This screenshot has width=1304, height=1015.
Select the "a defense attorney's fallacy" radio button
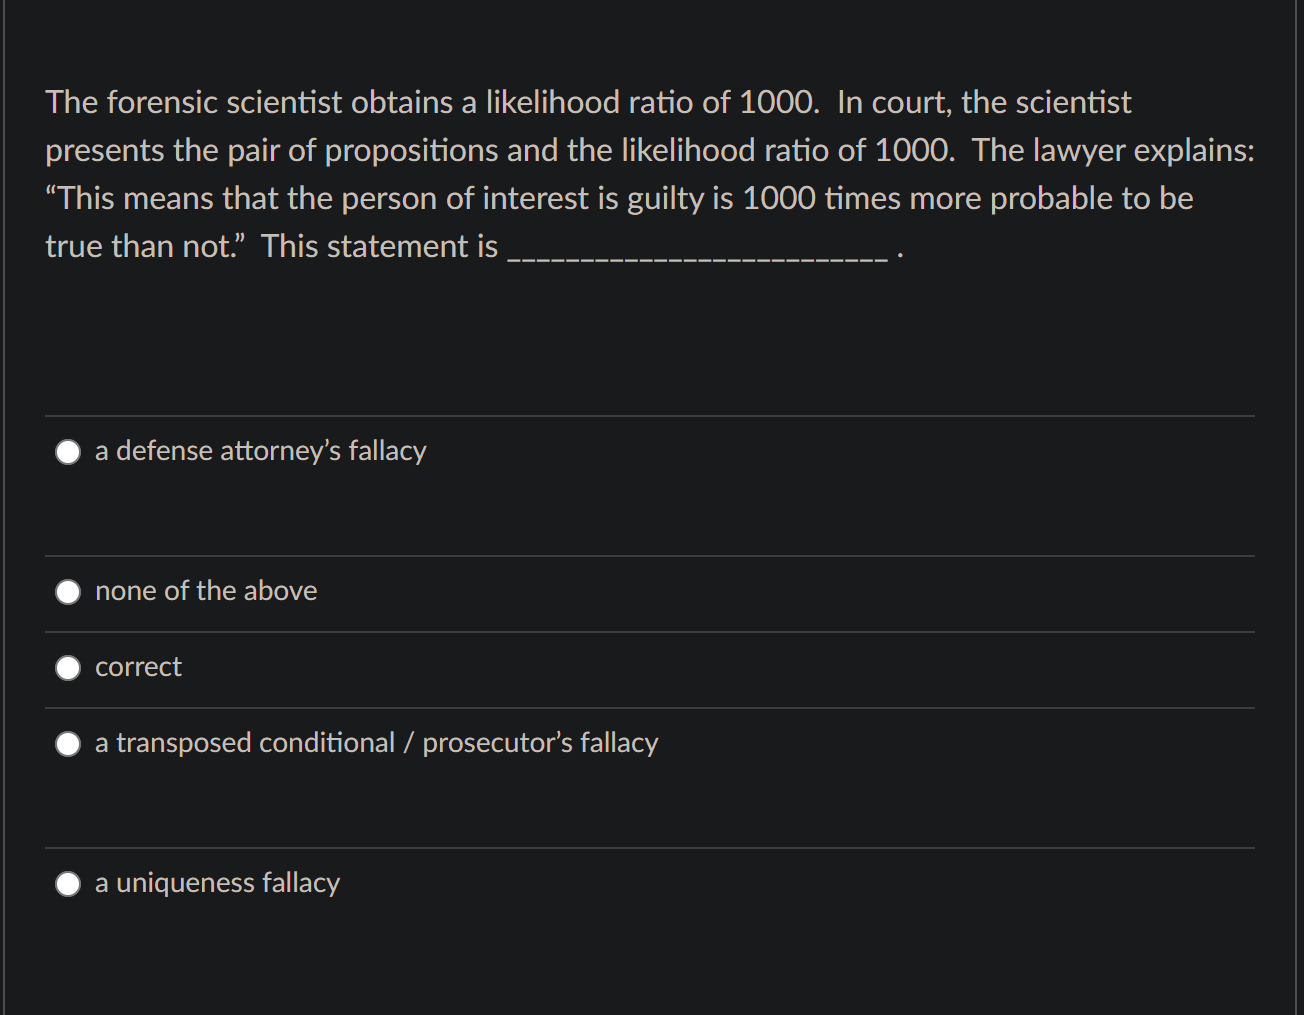(67, 451)
